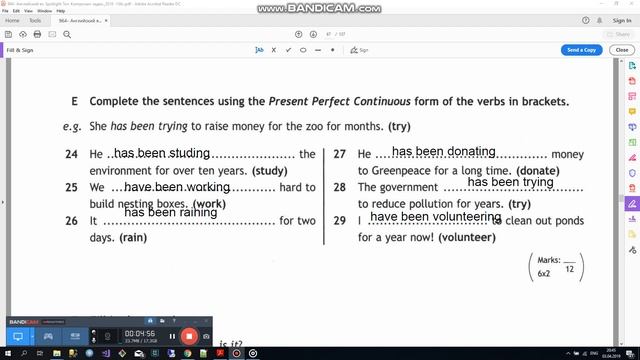Close the 964- document tab
Viewport: 640px width, 360px height.
click(x=106, y=20)
